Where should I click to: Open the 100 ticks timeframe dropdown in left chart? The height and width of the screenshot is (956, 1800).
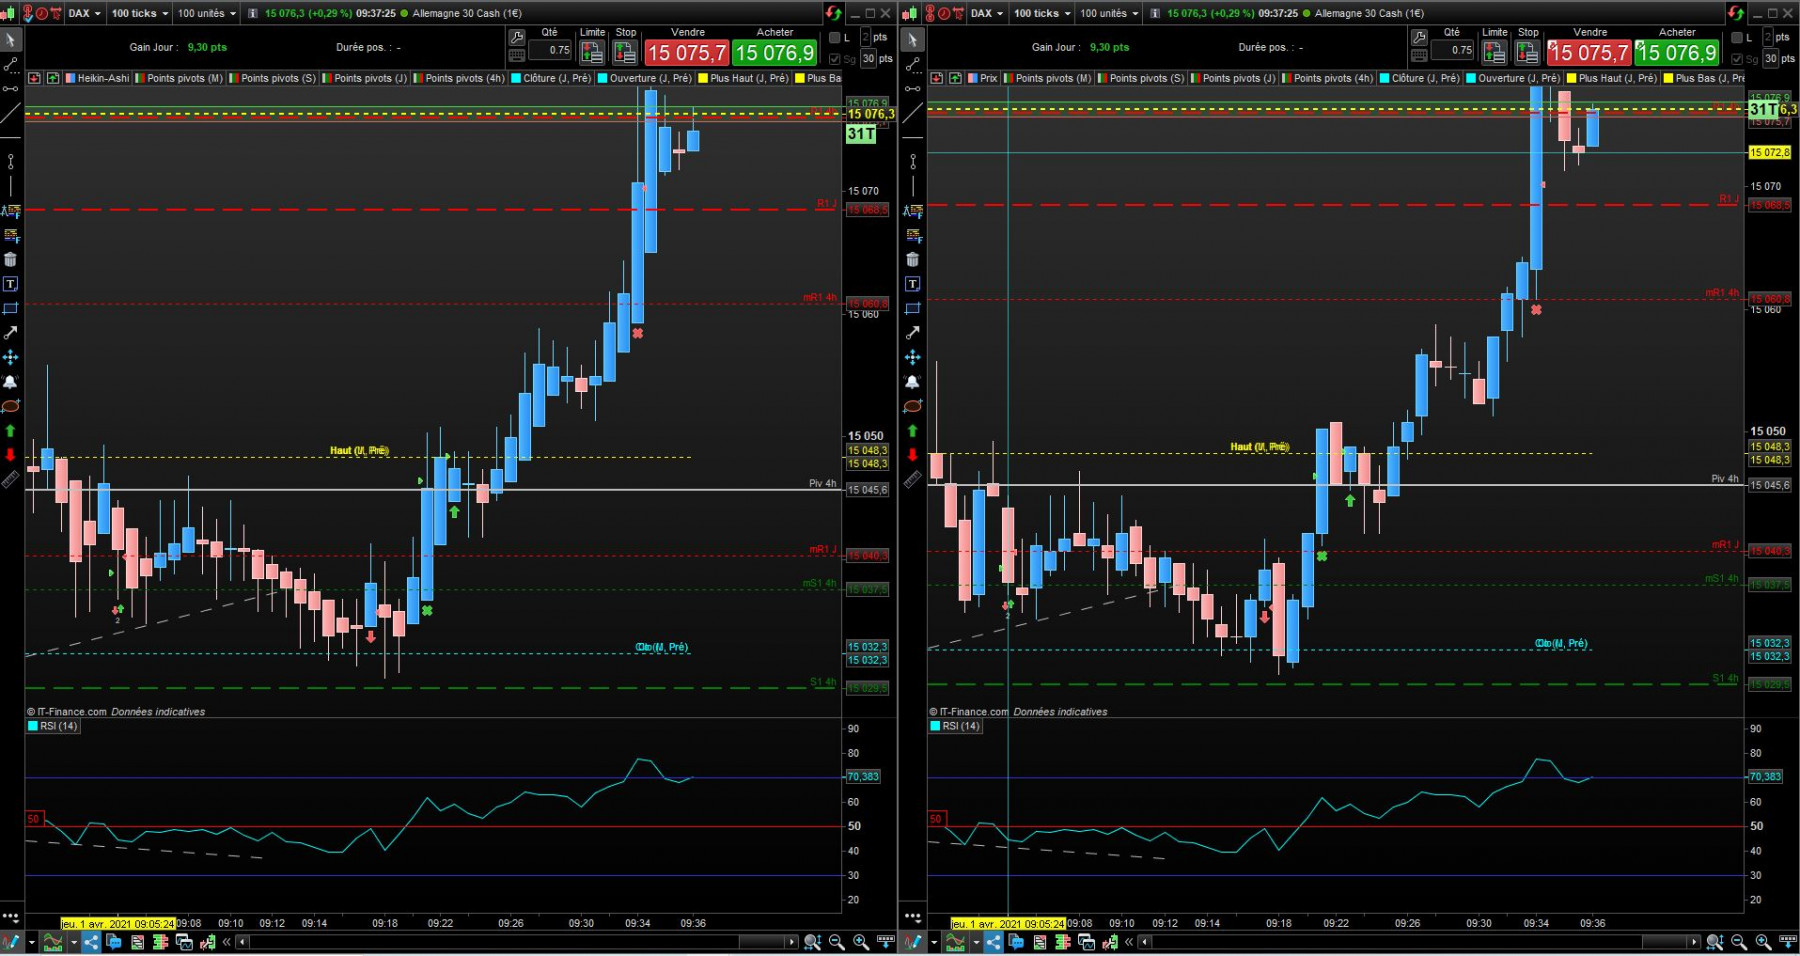(x=139, y=13)
